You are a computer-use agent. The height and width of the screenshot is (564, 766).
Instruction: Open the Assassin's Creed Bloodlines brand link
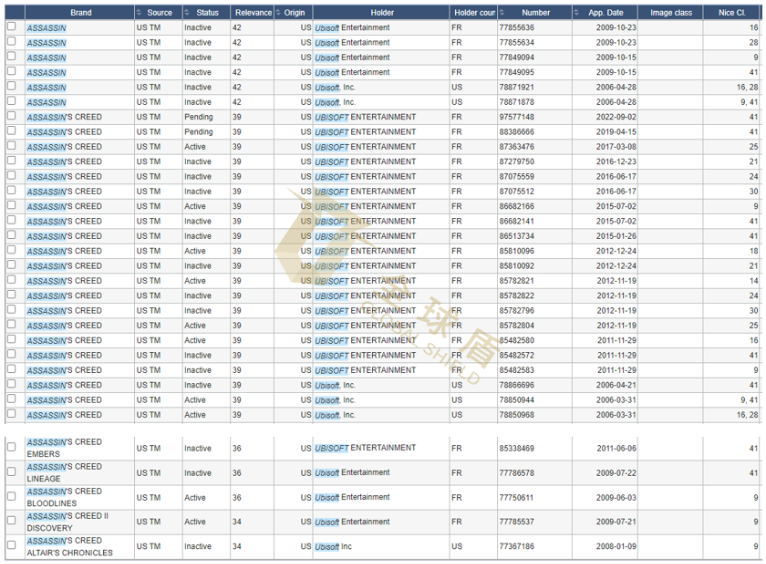[64, 497]
